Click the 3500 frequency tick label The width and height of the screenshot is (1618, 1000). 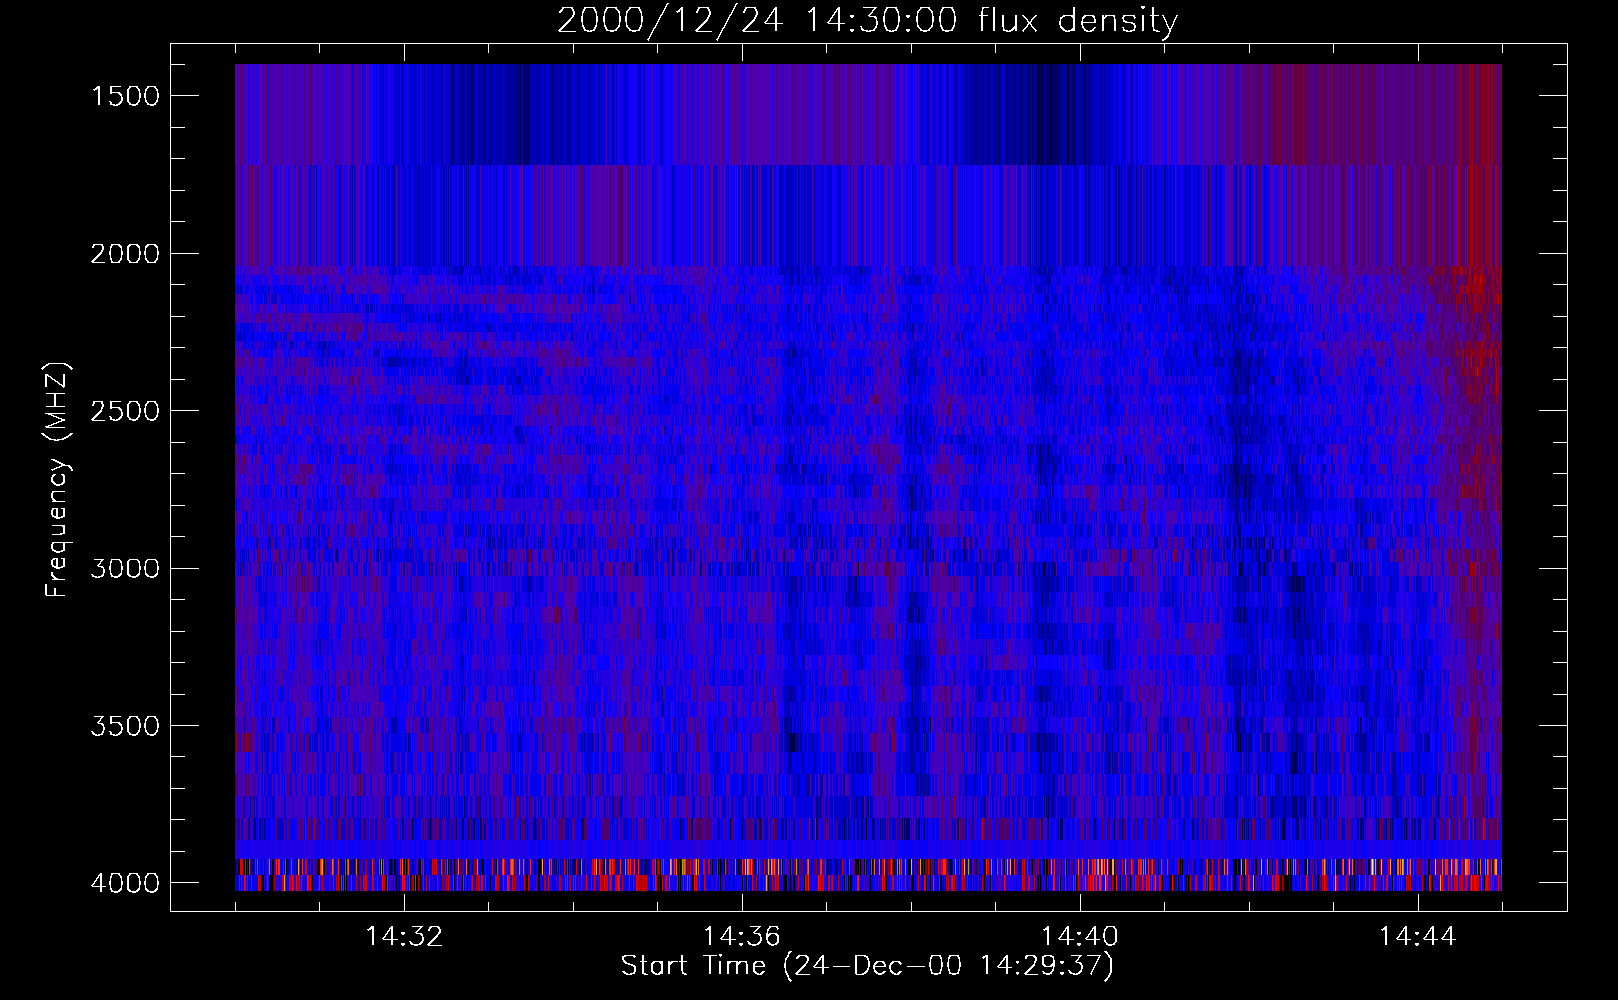click(125, 726)
